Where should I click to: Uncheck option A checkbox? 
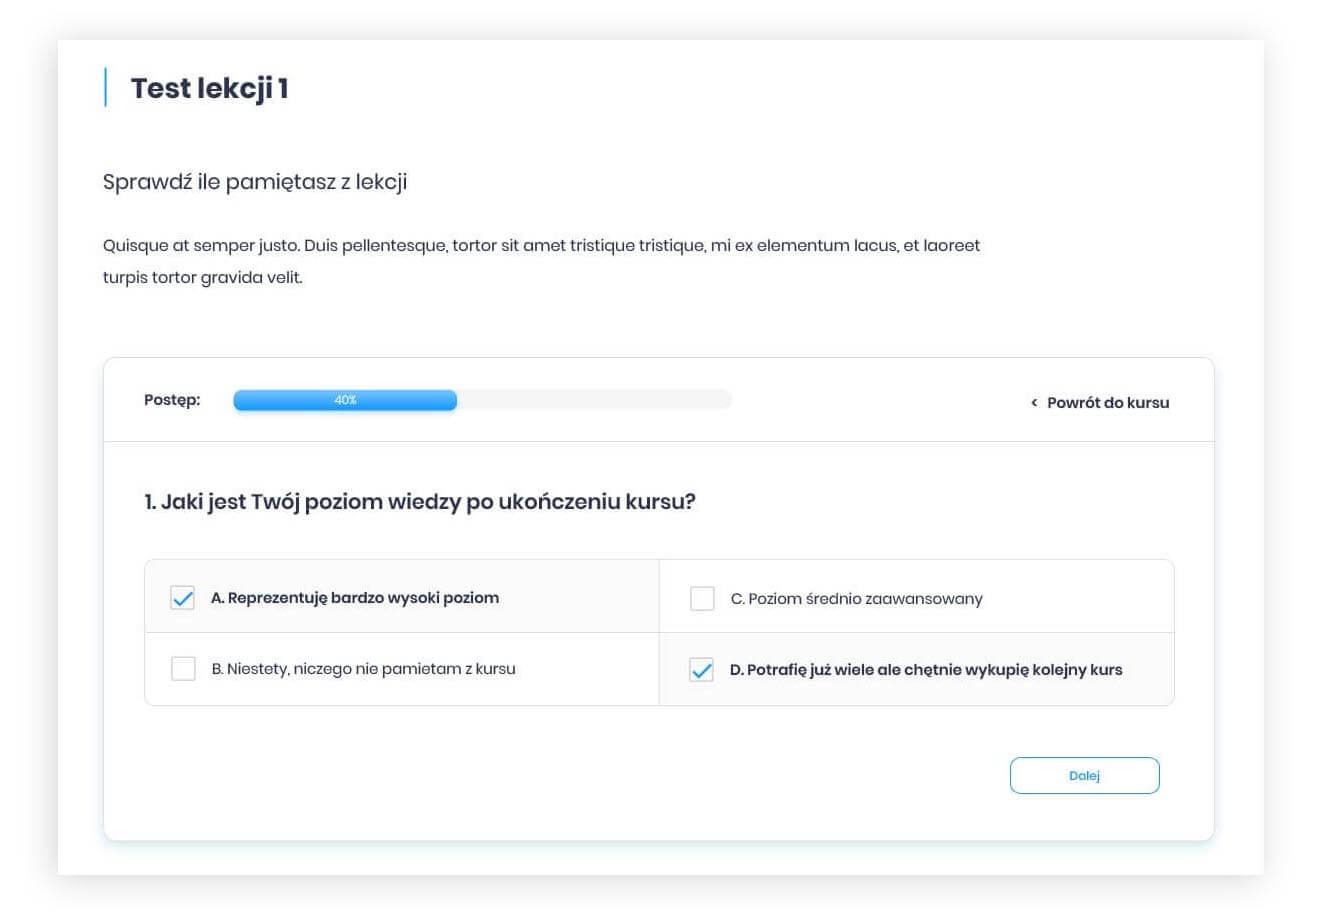(182, 598)
